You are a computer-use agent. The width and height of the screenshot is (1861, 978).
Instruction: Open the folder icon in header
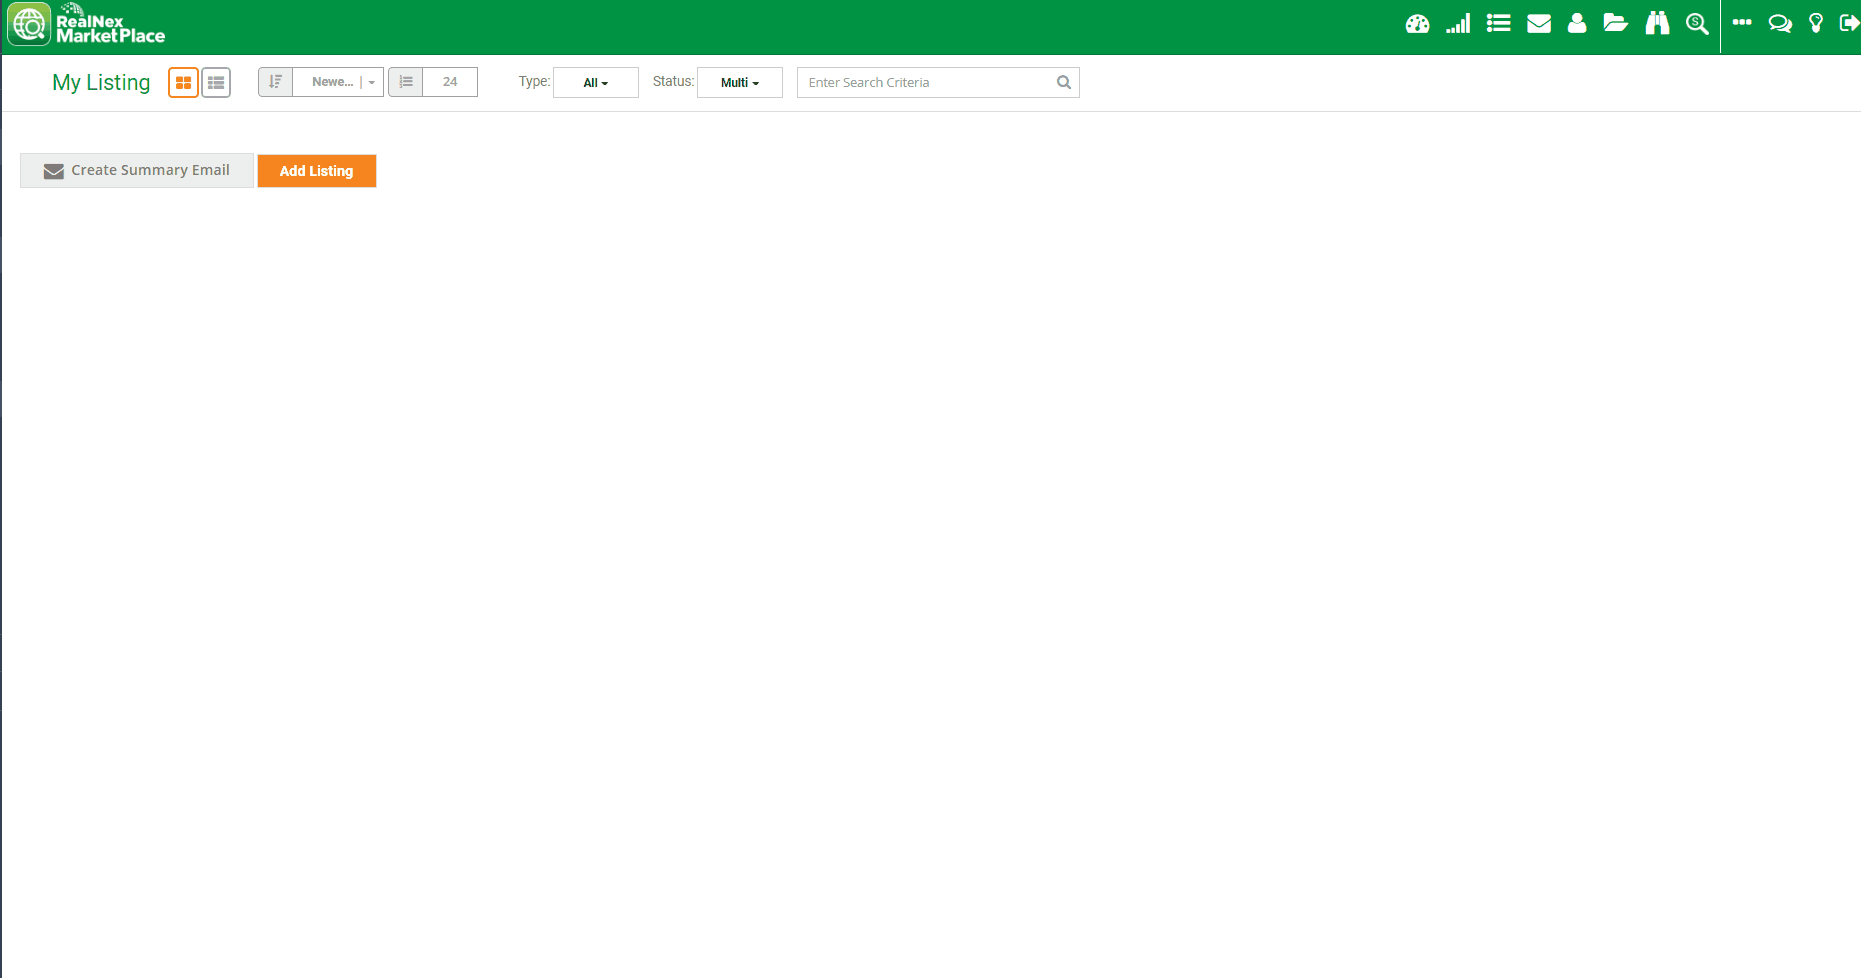tap(1616, 23)
